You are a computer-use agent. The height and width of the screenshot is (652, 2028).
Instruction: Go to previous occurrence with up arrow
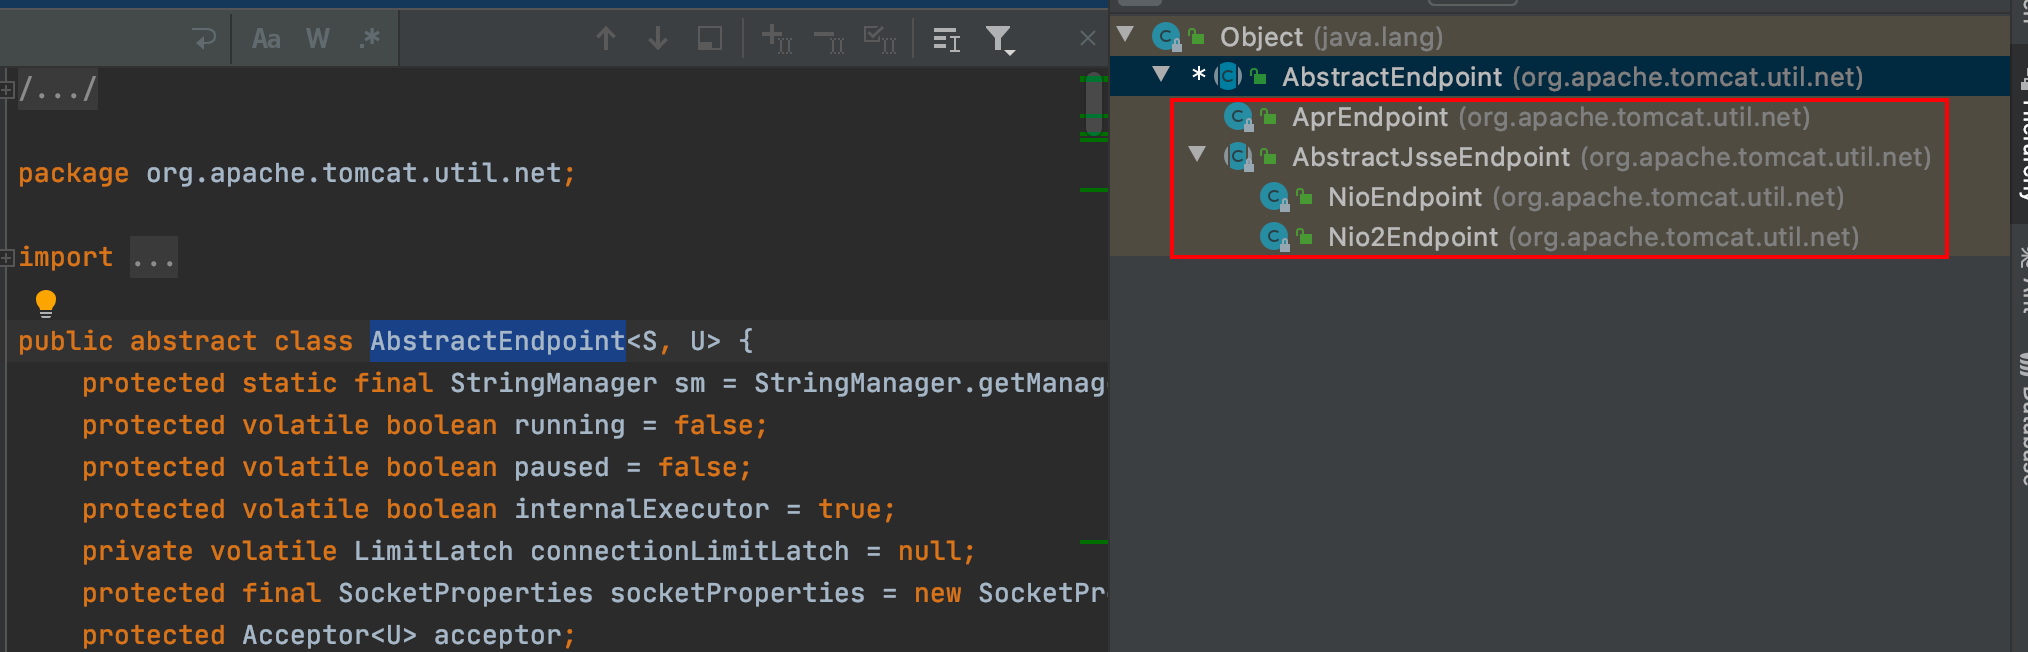pyautogui.click(x=606, y=39)
